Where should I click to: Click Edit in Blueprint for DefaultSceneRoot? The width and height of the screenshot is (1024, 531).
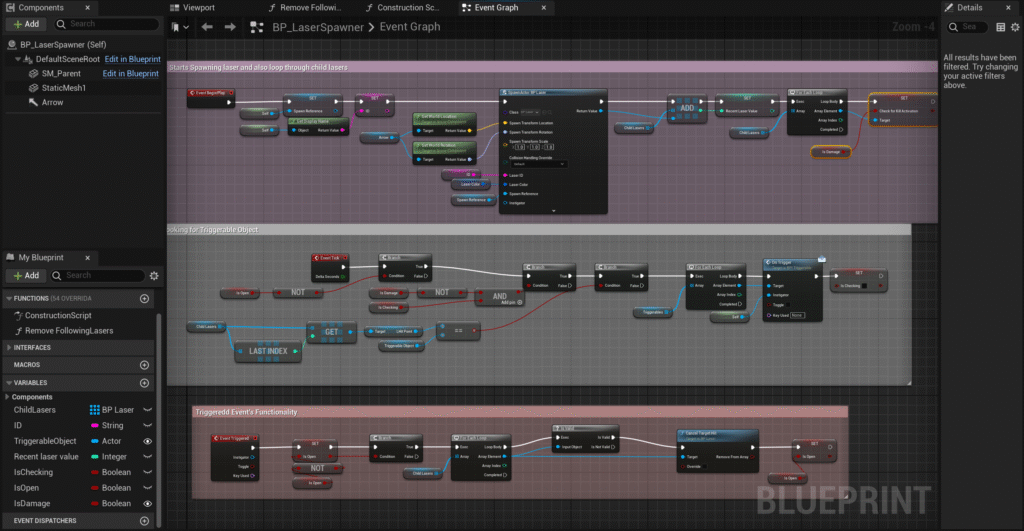[133, 59]
